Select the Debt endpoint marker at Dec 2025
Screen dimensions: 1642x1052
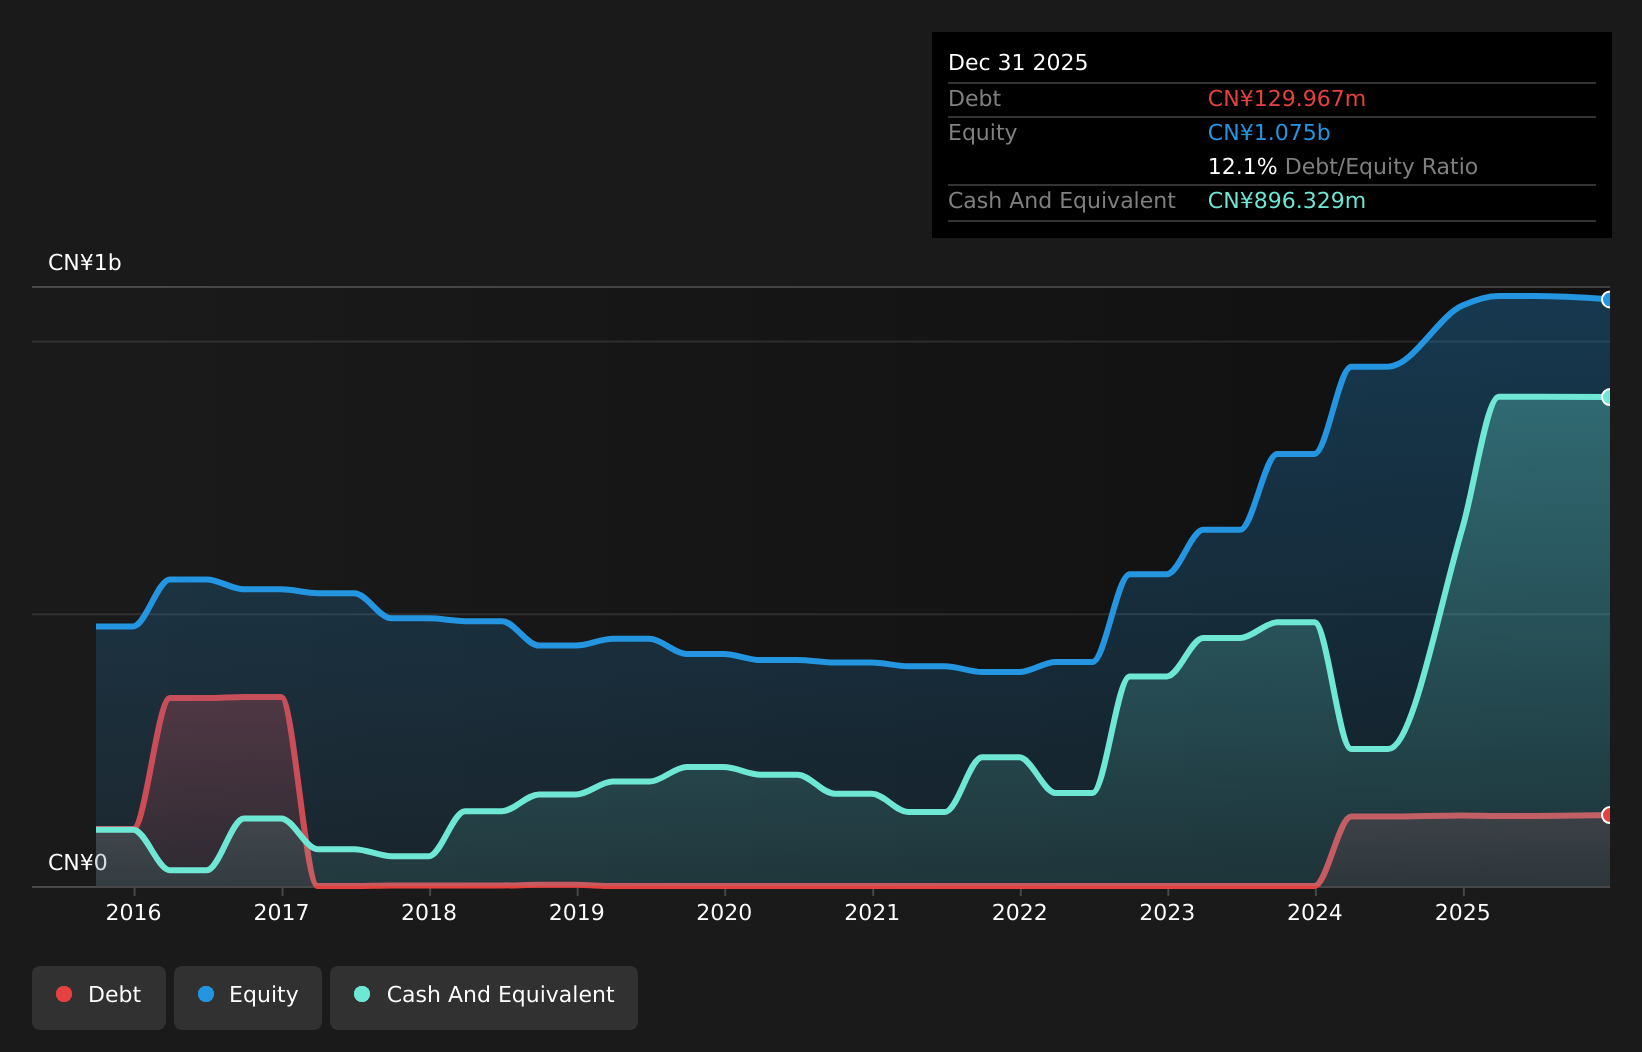pos(1608,815)
